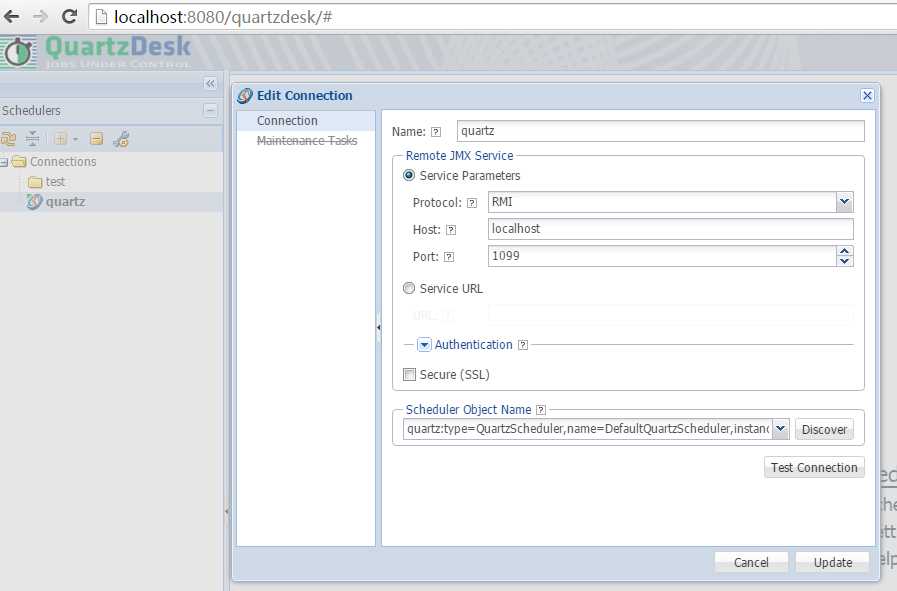Decrease the Port value with down arrow
The height and width of the screenshot is (591, 897).
[844, 261]
